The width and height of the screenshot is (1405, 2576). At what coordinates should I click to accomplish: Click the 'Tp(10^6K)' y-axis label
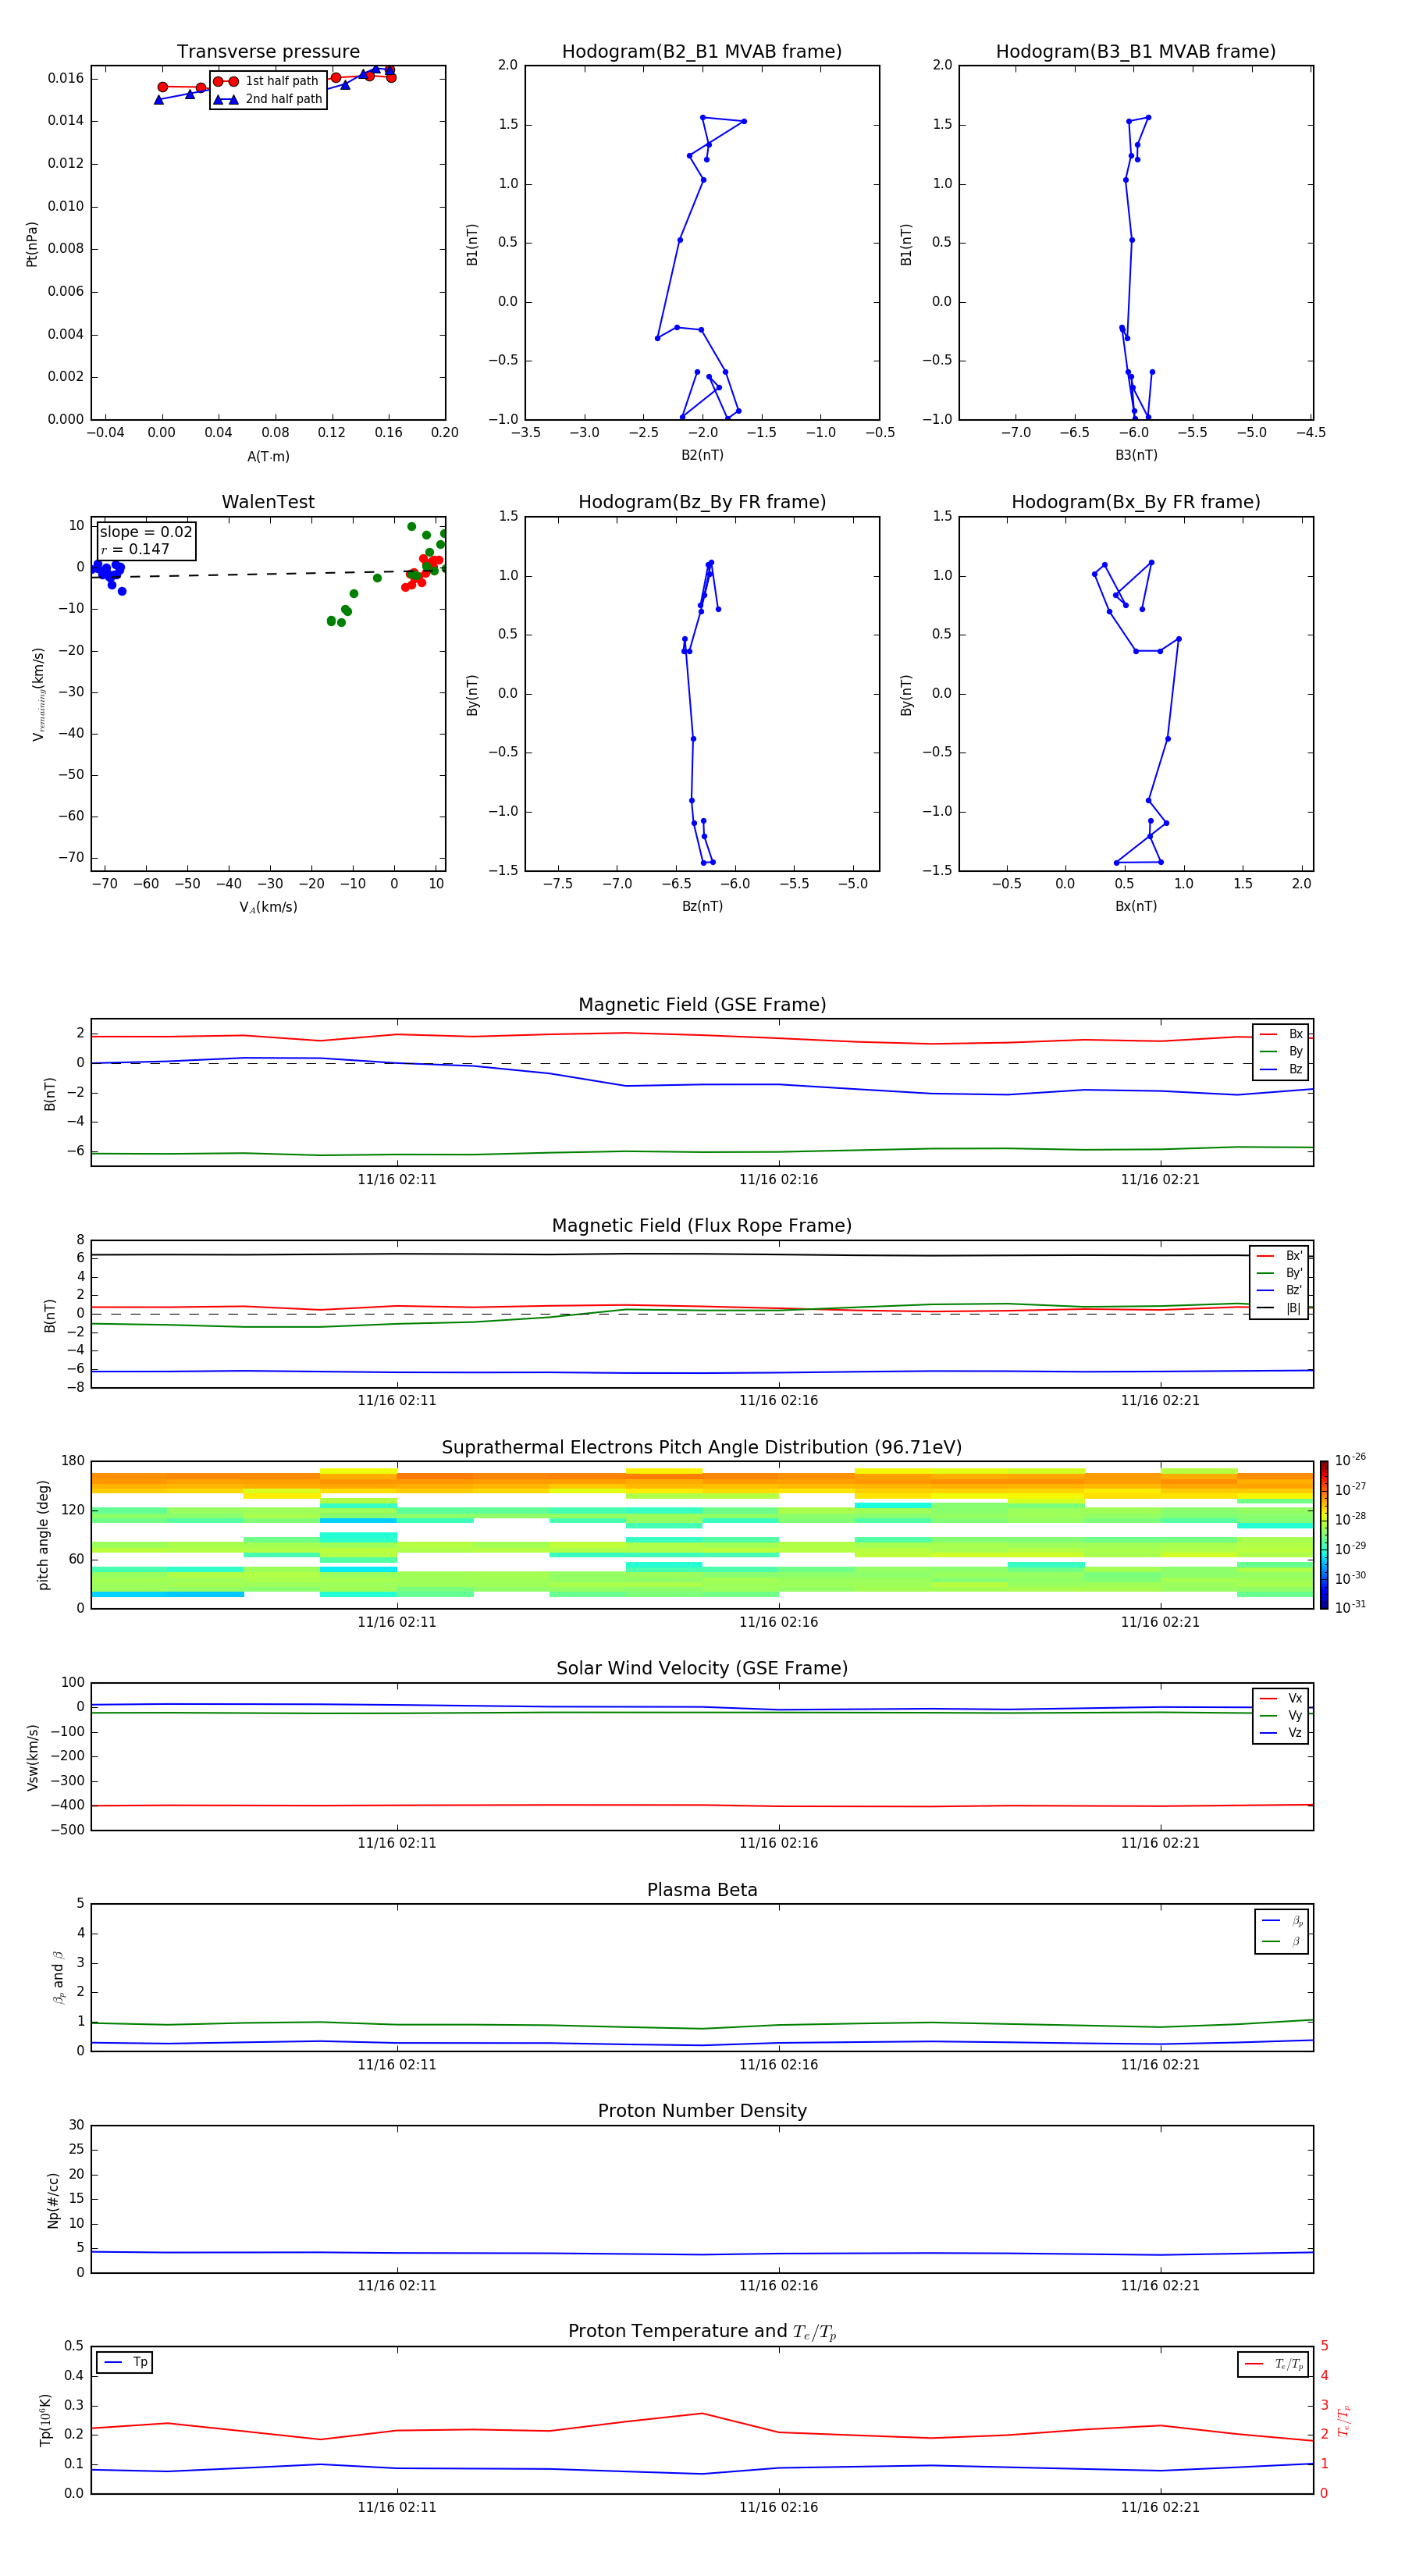[x=45, y=2420]
